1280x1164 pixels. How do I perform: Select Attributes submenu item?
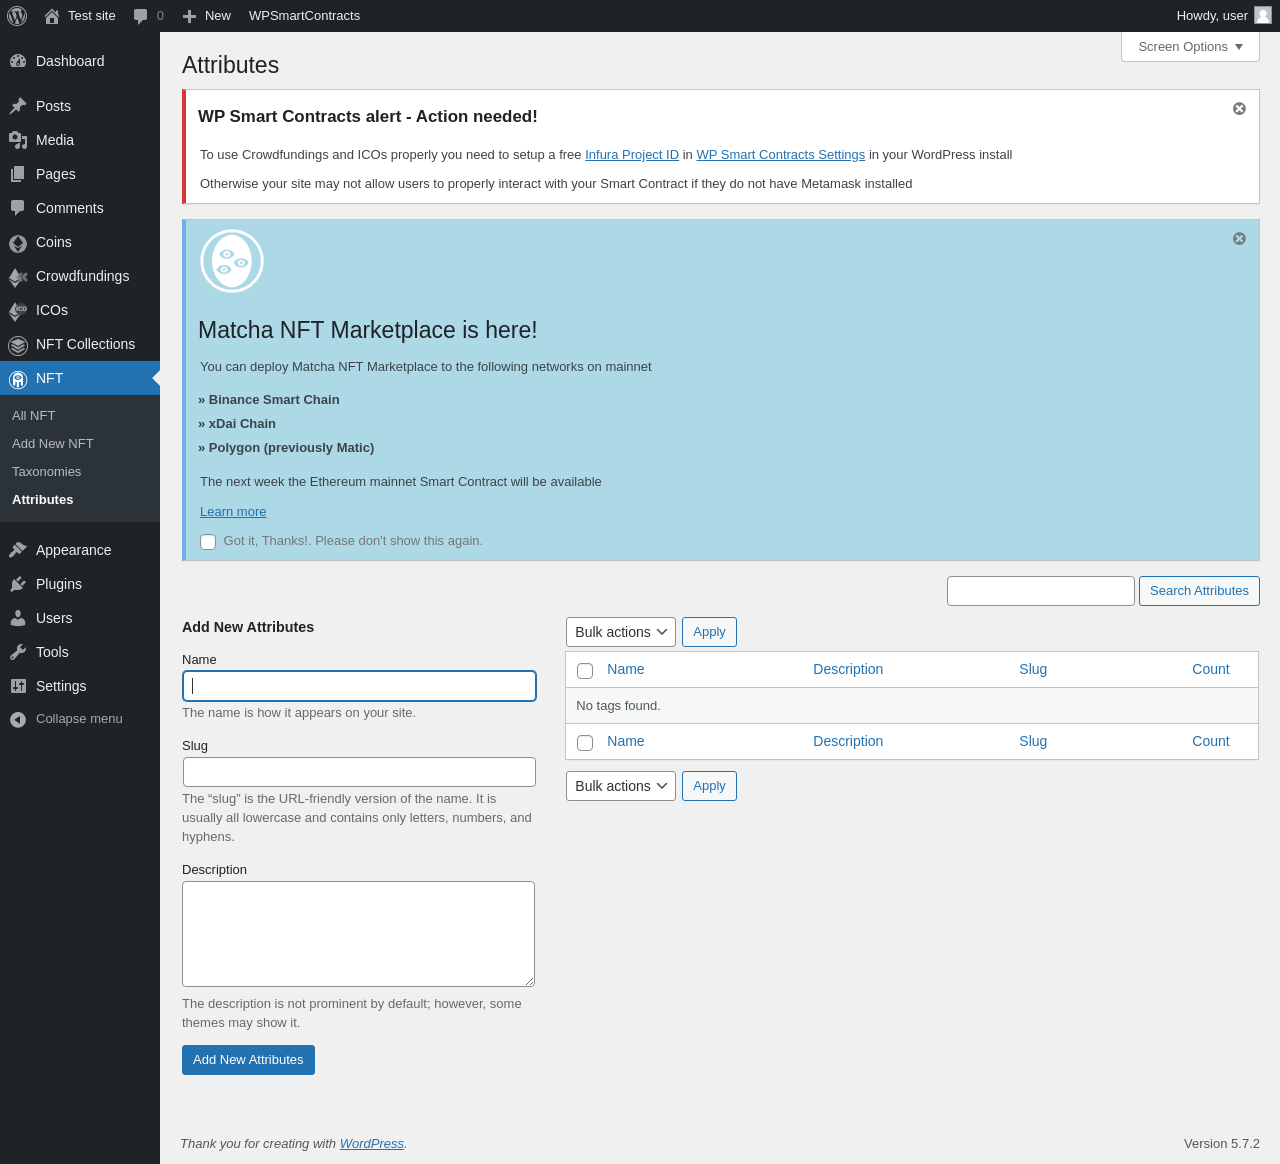point(43,499)
